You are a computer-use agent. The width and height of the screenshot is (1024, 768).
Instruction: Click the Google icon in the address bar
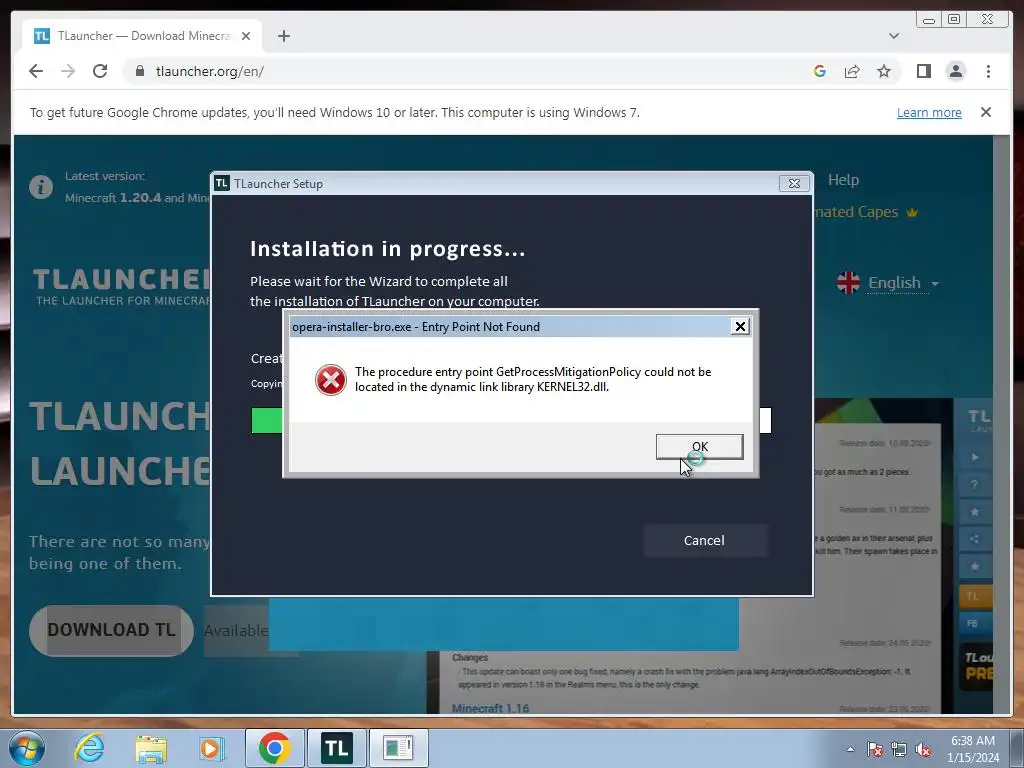820,71
